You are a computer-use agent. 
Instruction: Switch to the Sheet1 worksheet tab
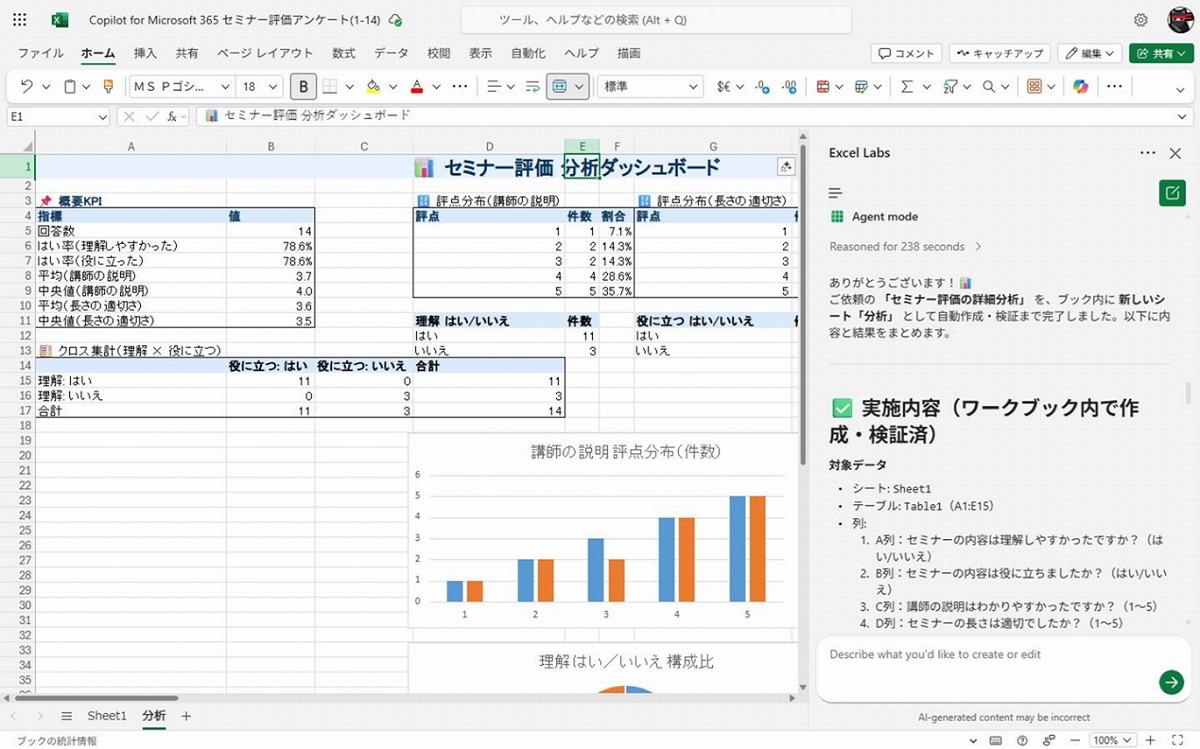pyautogui.click(x=107, y=716)
